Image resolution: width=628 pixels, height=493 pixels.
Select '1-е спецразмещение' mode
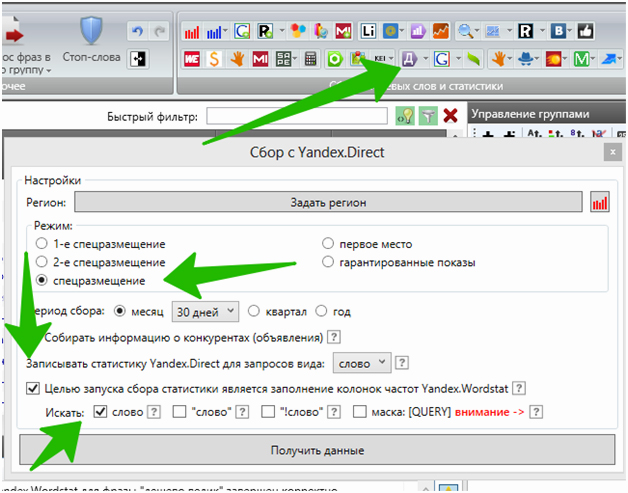coord(42,243)
